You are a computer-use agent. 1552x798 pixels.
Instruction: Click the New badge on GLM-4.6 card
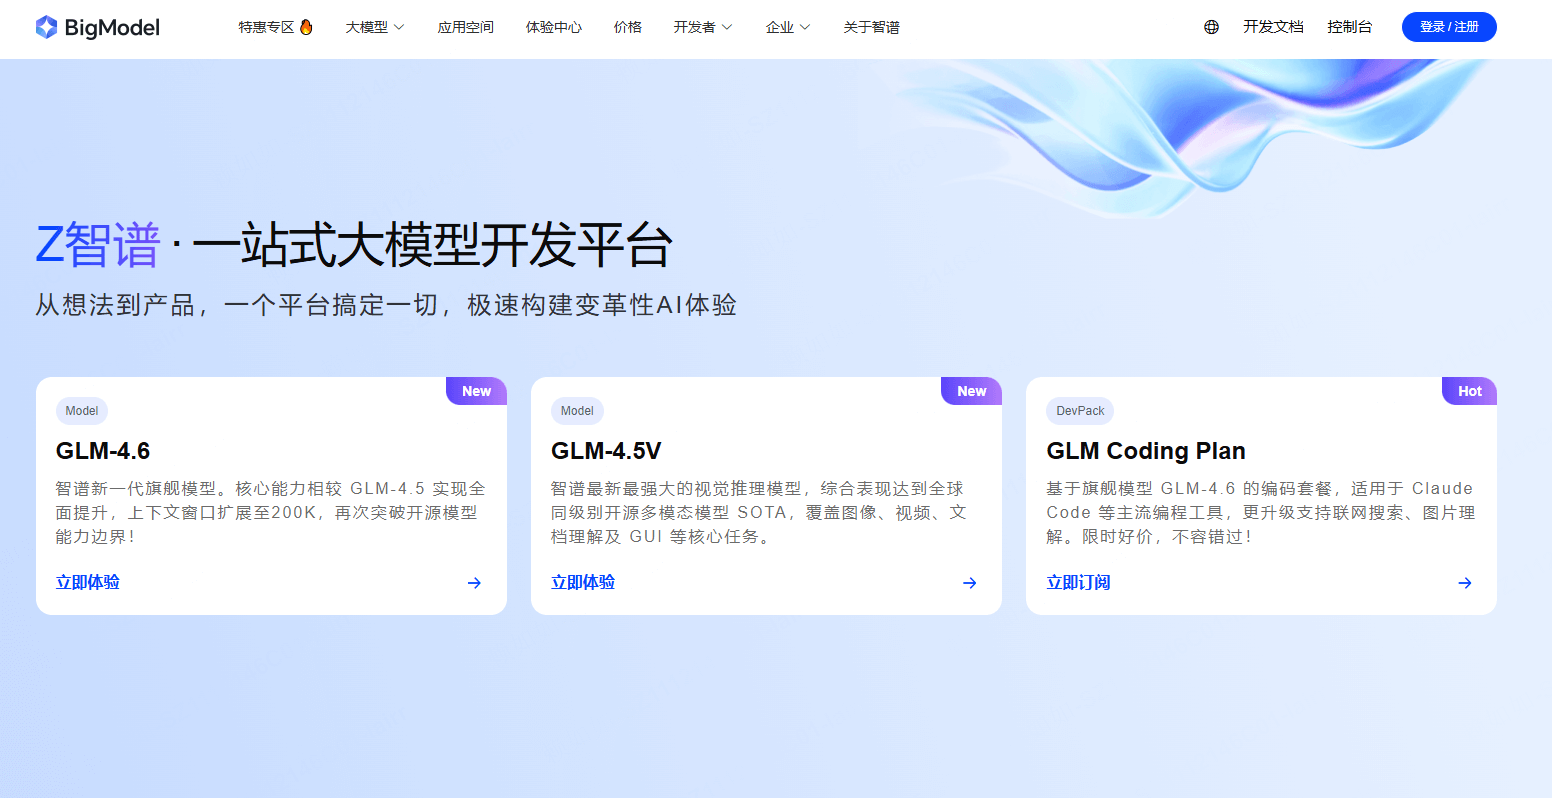(476, 391)
